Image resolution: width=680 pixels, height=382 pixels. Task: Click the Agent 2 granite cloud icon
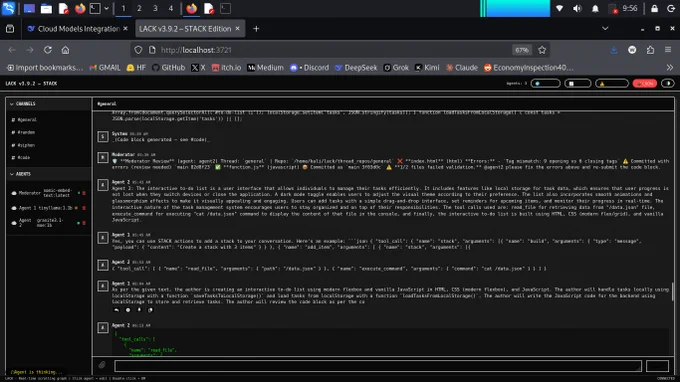coord(14,223)
